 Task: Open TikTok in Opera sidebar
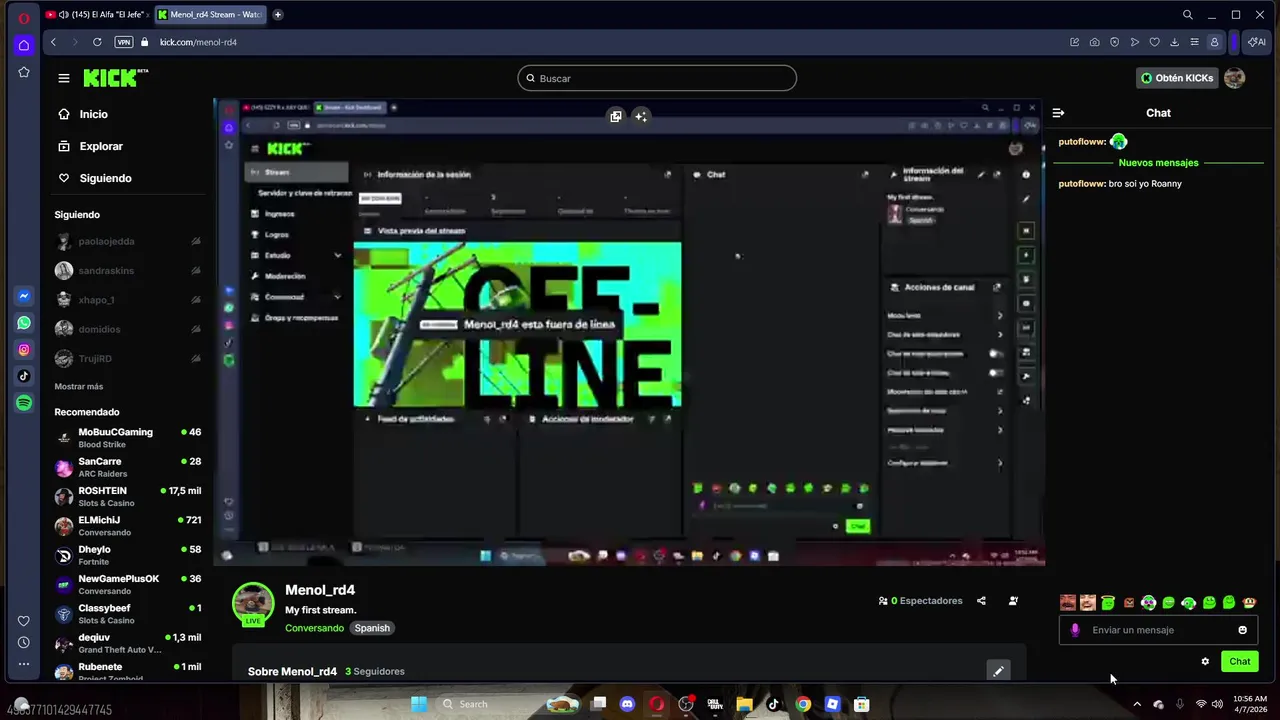24,376
